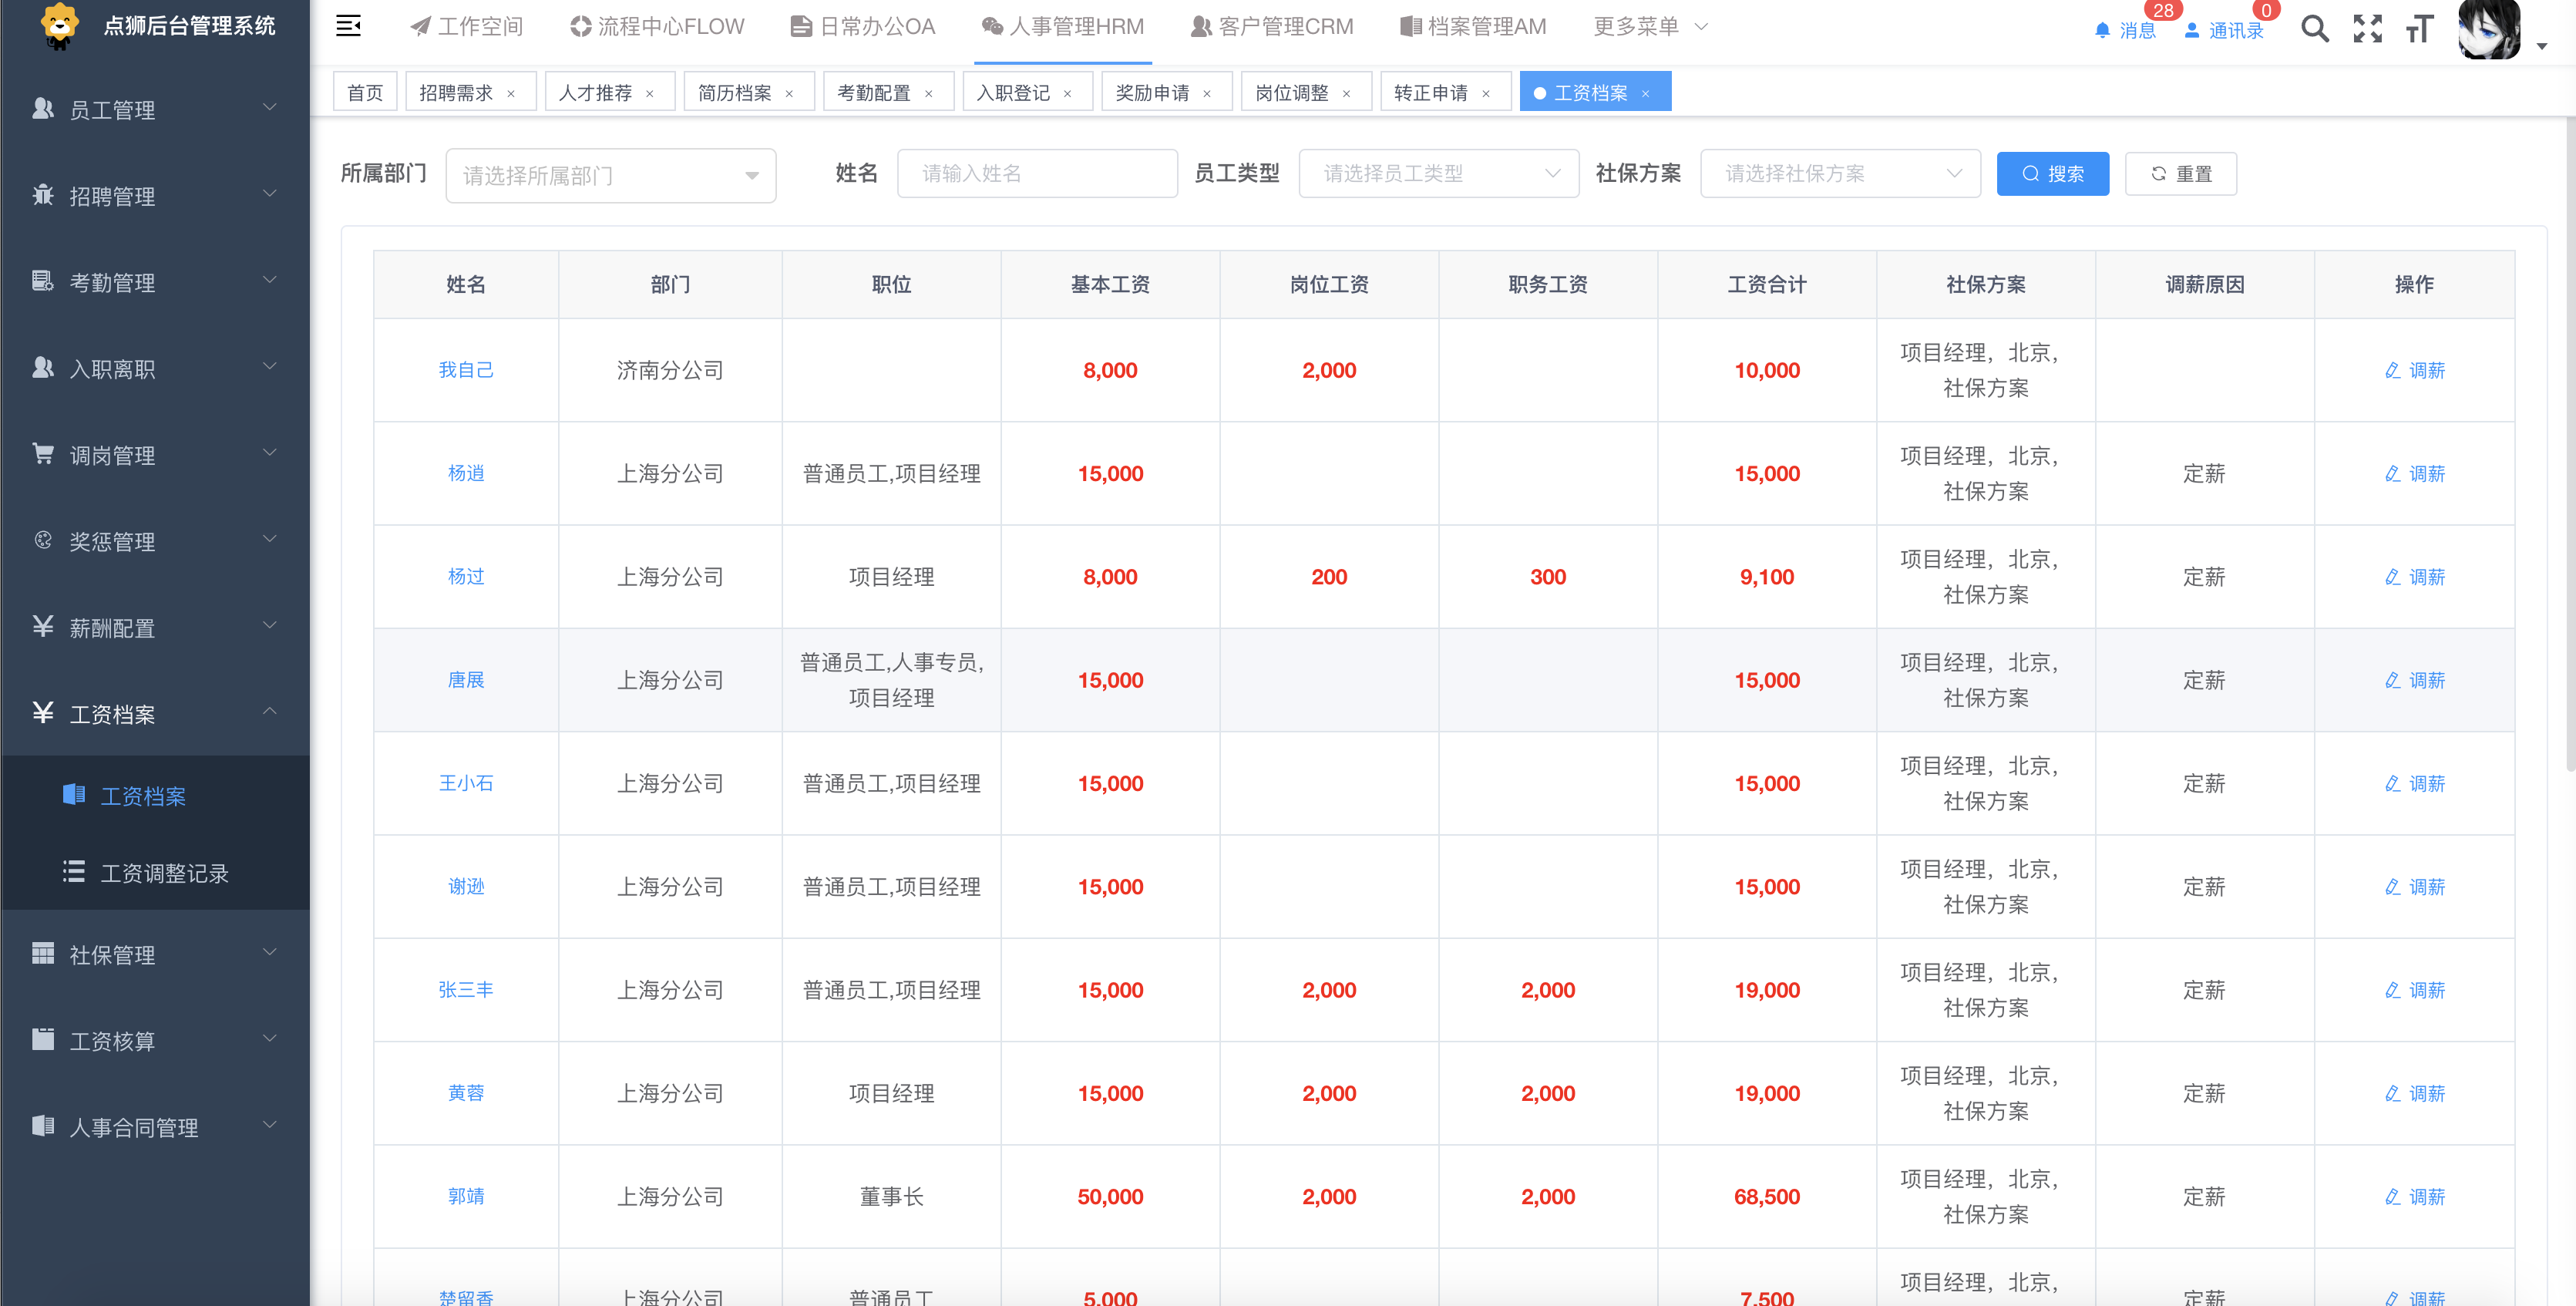2576x1306 pixels.
Task: Open the 员工类型 dropdown
Action: click(x=1438, y=174)
